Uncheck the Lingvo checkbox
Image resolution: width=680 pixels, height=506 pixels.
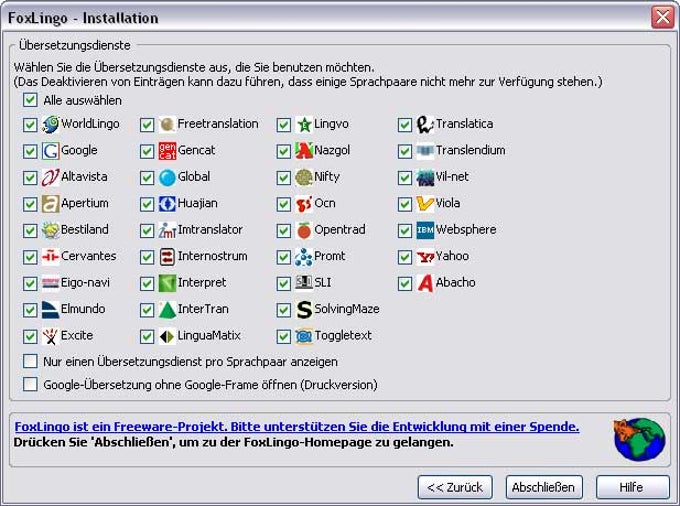284,125
